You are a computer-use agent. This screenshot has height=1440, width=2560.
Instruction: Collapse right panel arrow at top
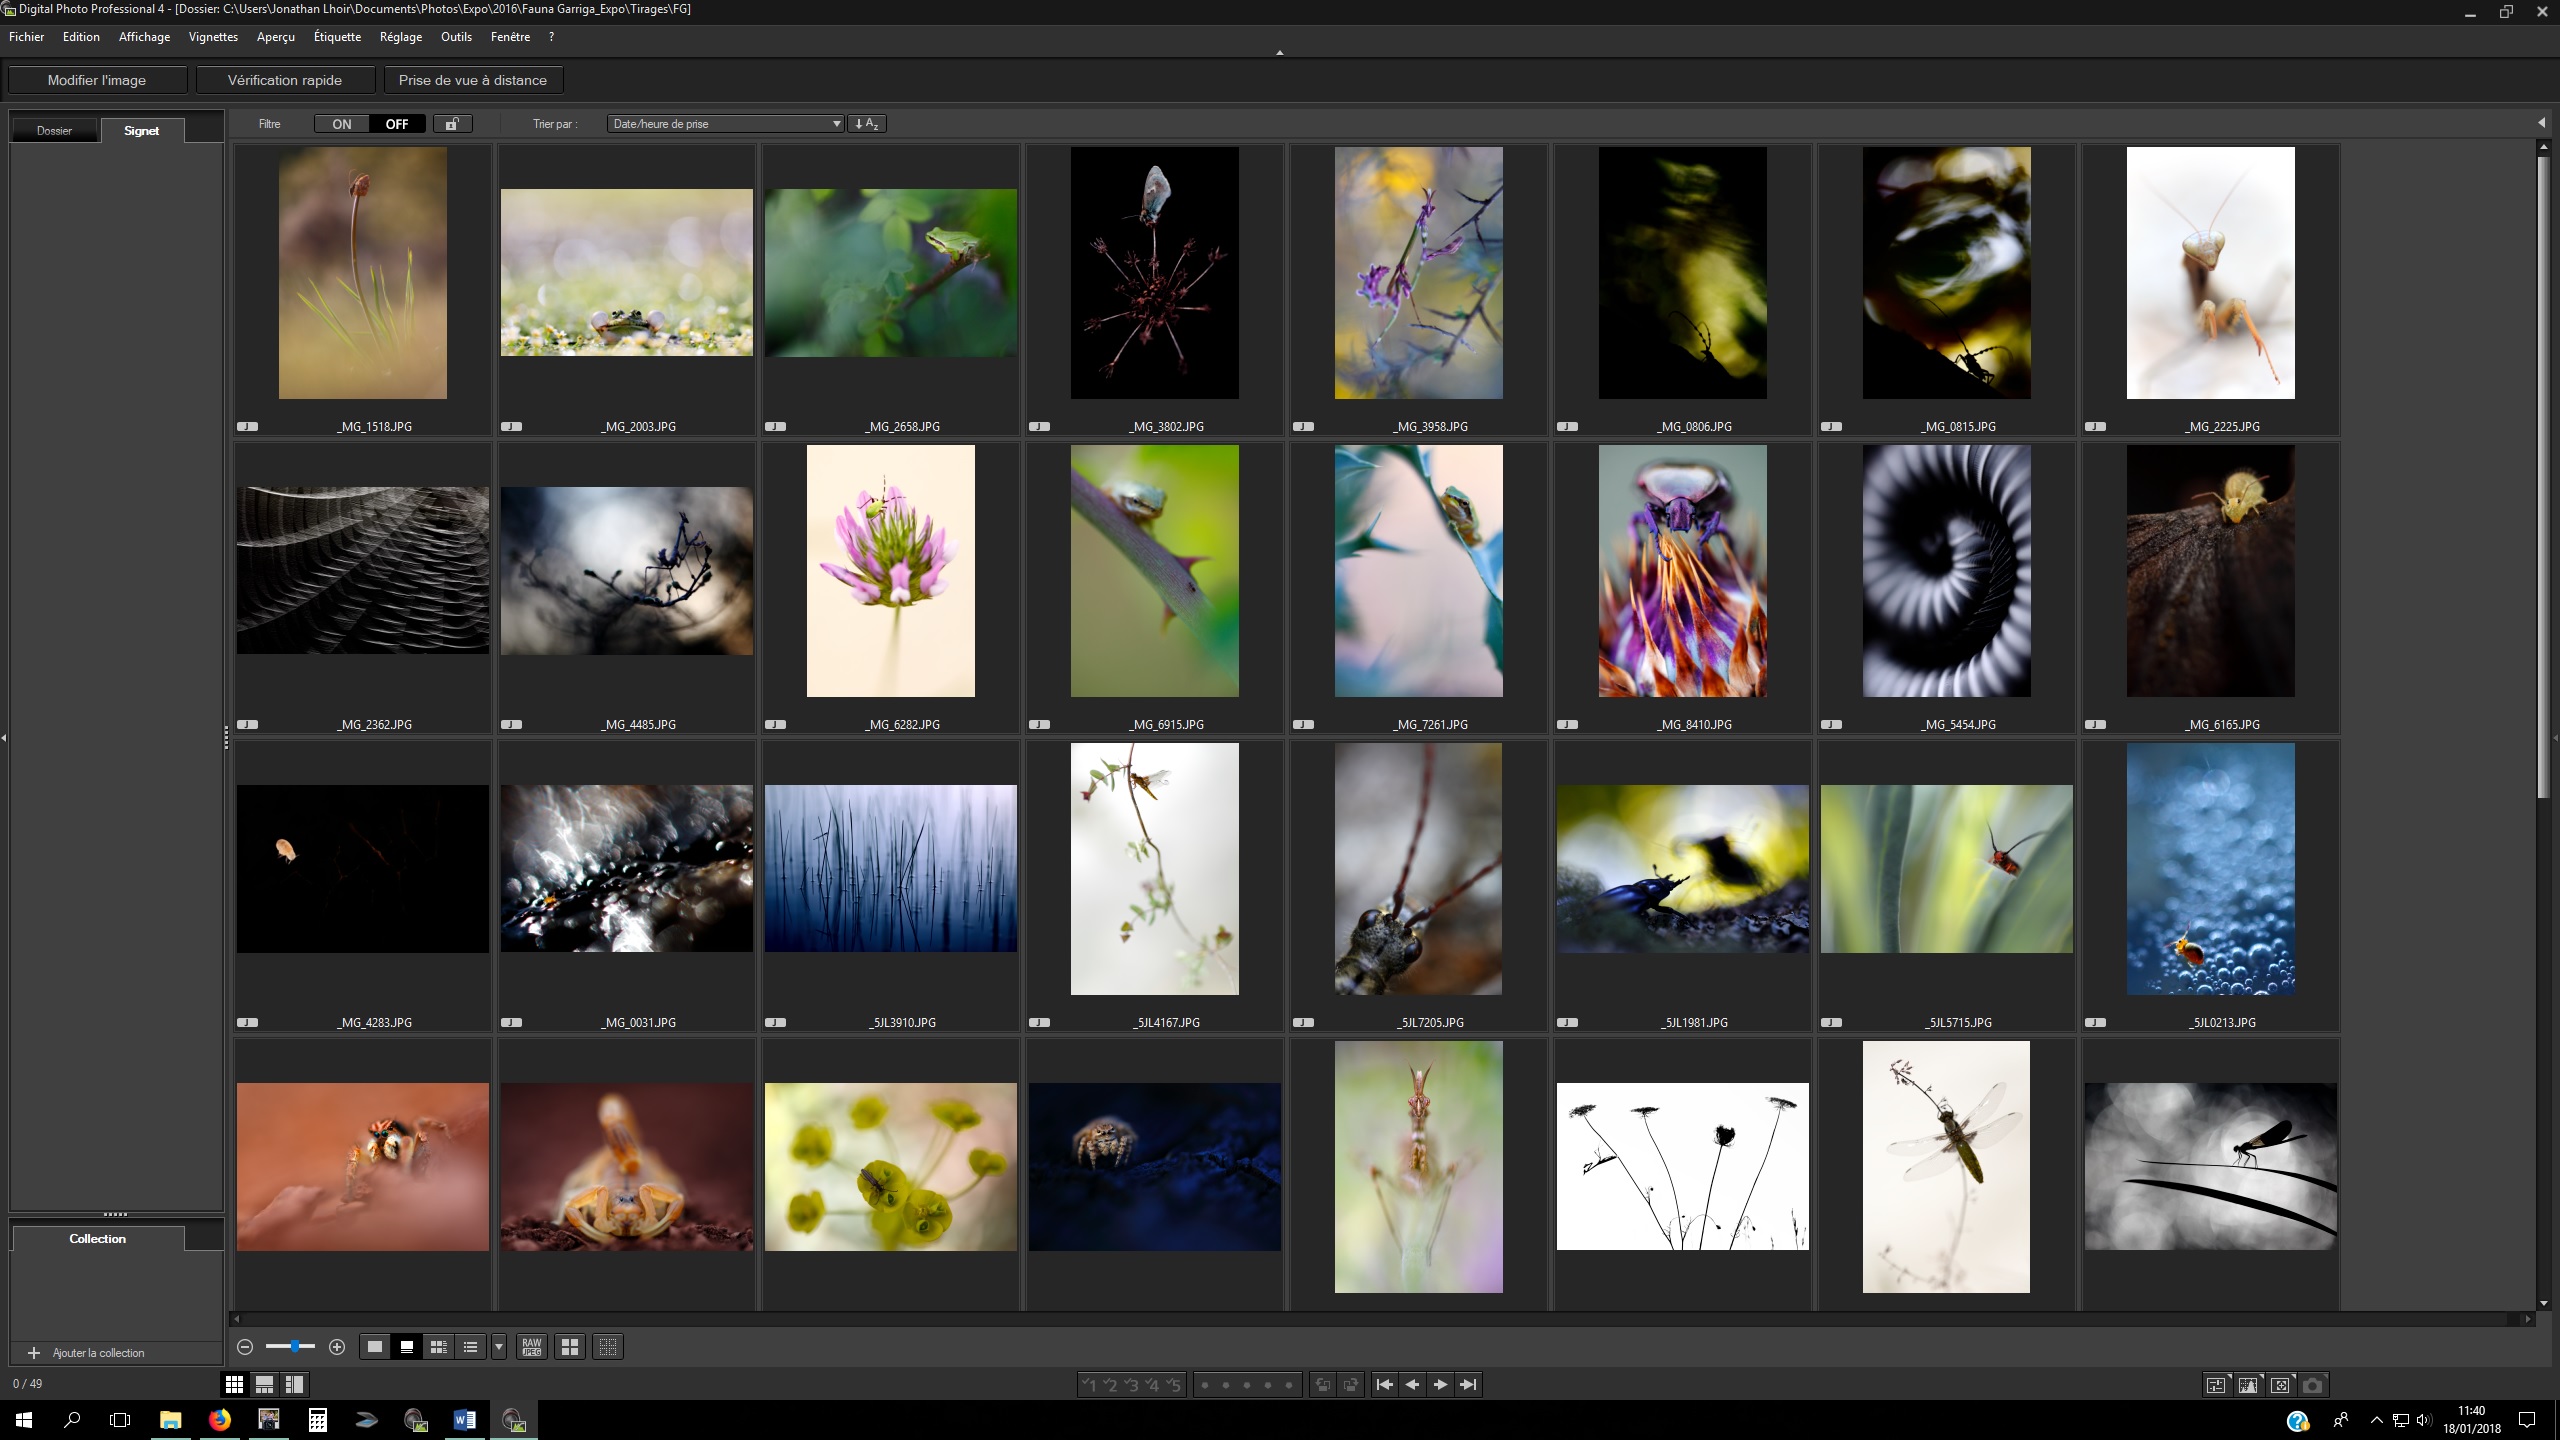(2541, 123)
